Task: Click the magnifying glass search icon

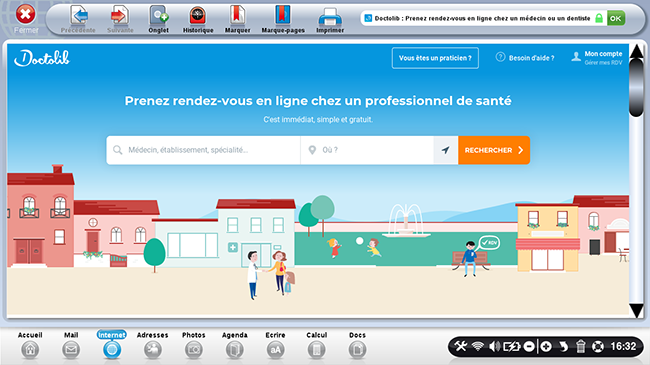Action: coord(118,150)
